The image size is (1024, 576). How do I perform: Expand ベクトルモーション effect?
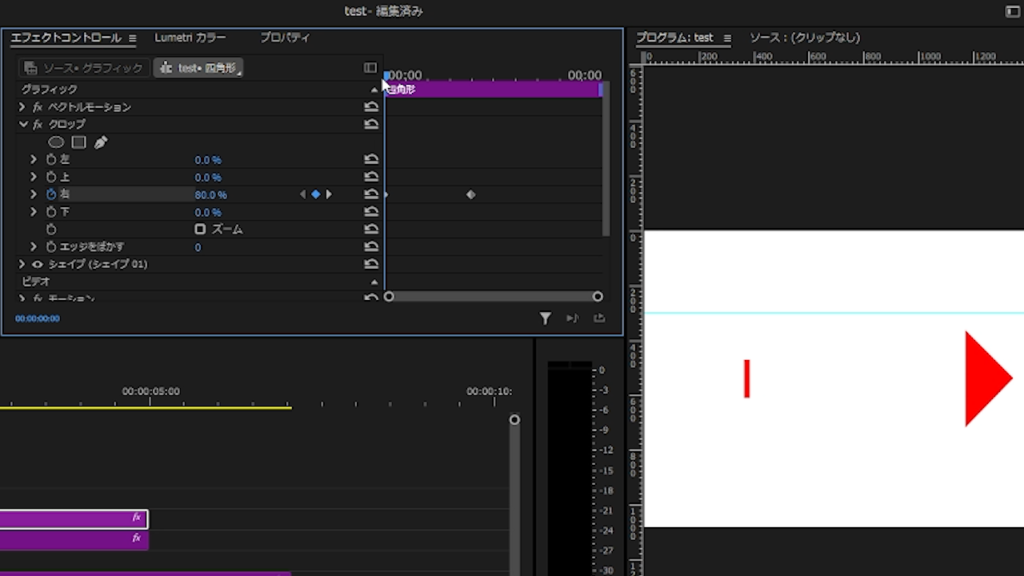click(x=22, y=106)
